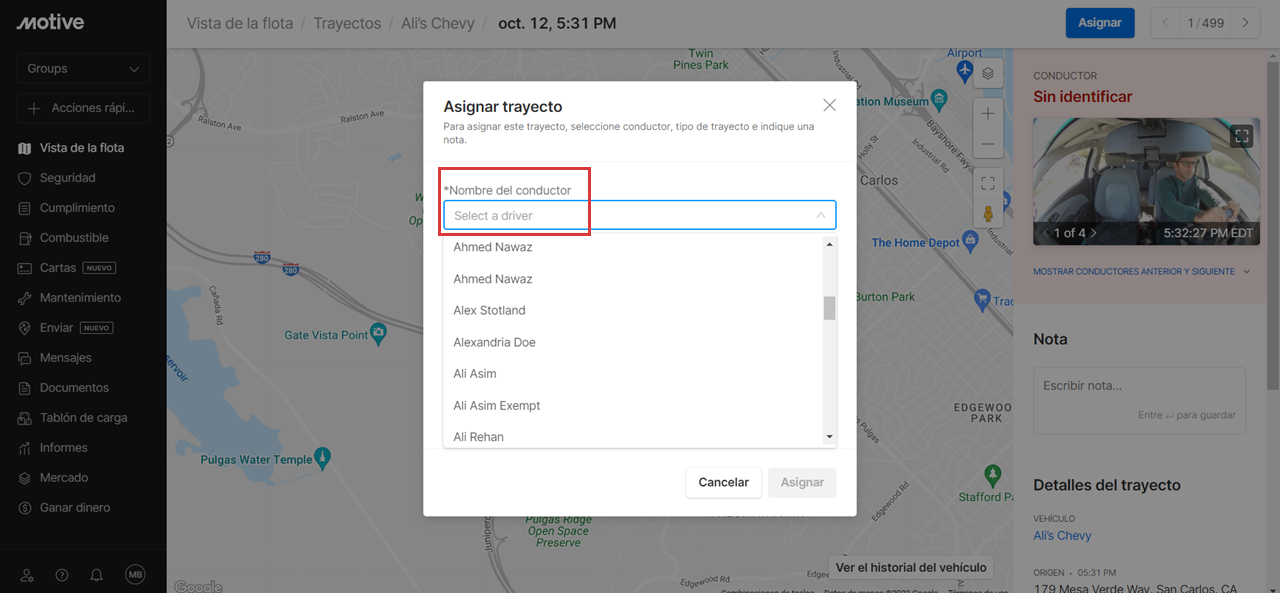Expand Mostrar conductores anterior y siguiente
This screenshot has height=593, width=1280.
pos(1141,271)
